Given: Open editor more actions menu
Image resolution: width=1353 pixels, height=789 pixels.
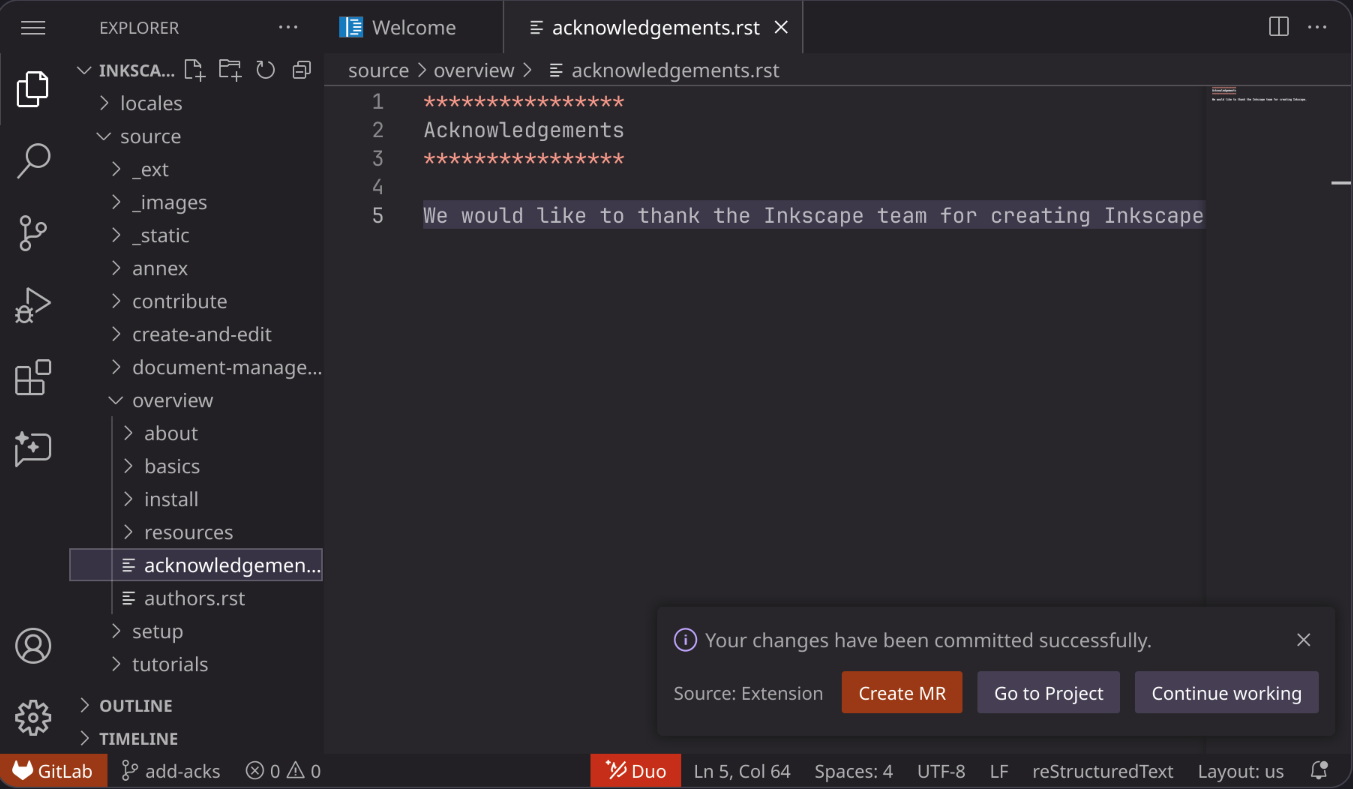Looking at the screenshot, I should [x=1317, y=27].
